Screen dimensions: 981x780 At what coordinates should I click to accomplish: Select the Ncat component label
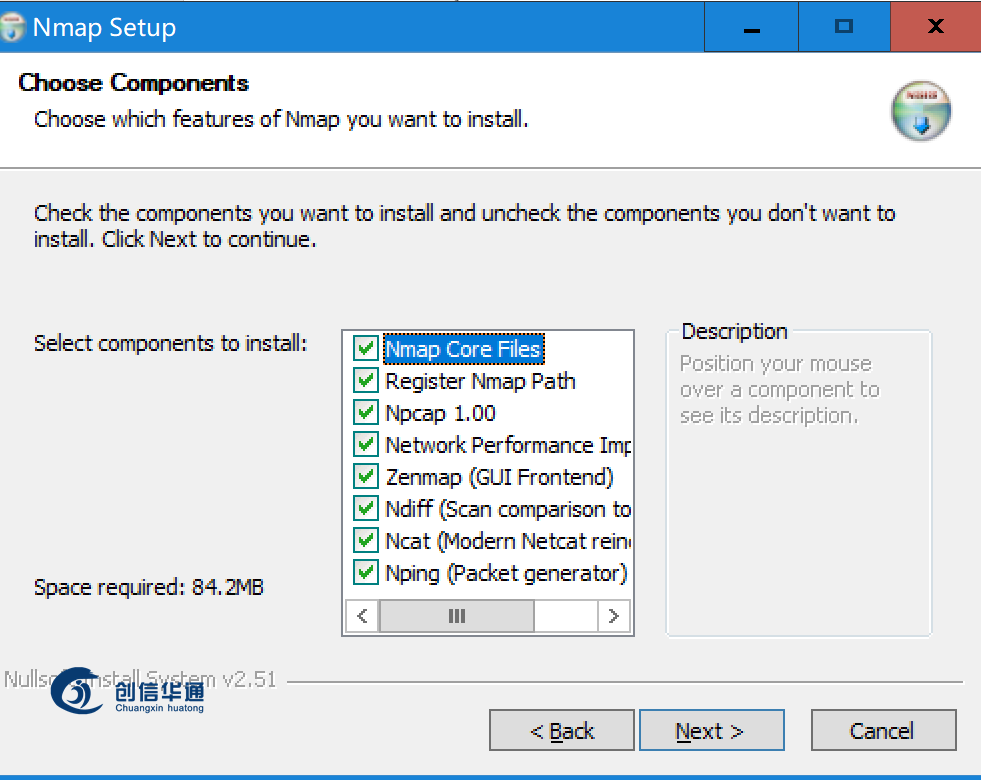(x=507, y=541)
